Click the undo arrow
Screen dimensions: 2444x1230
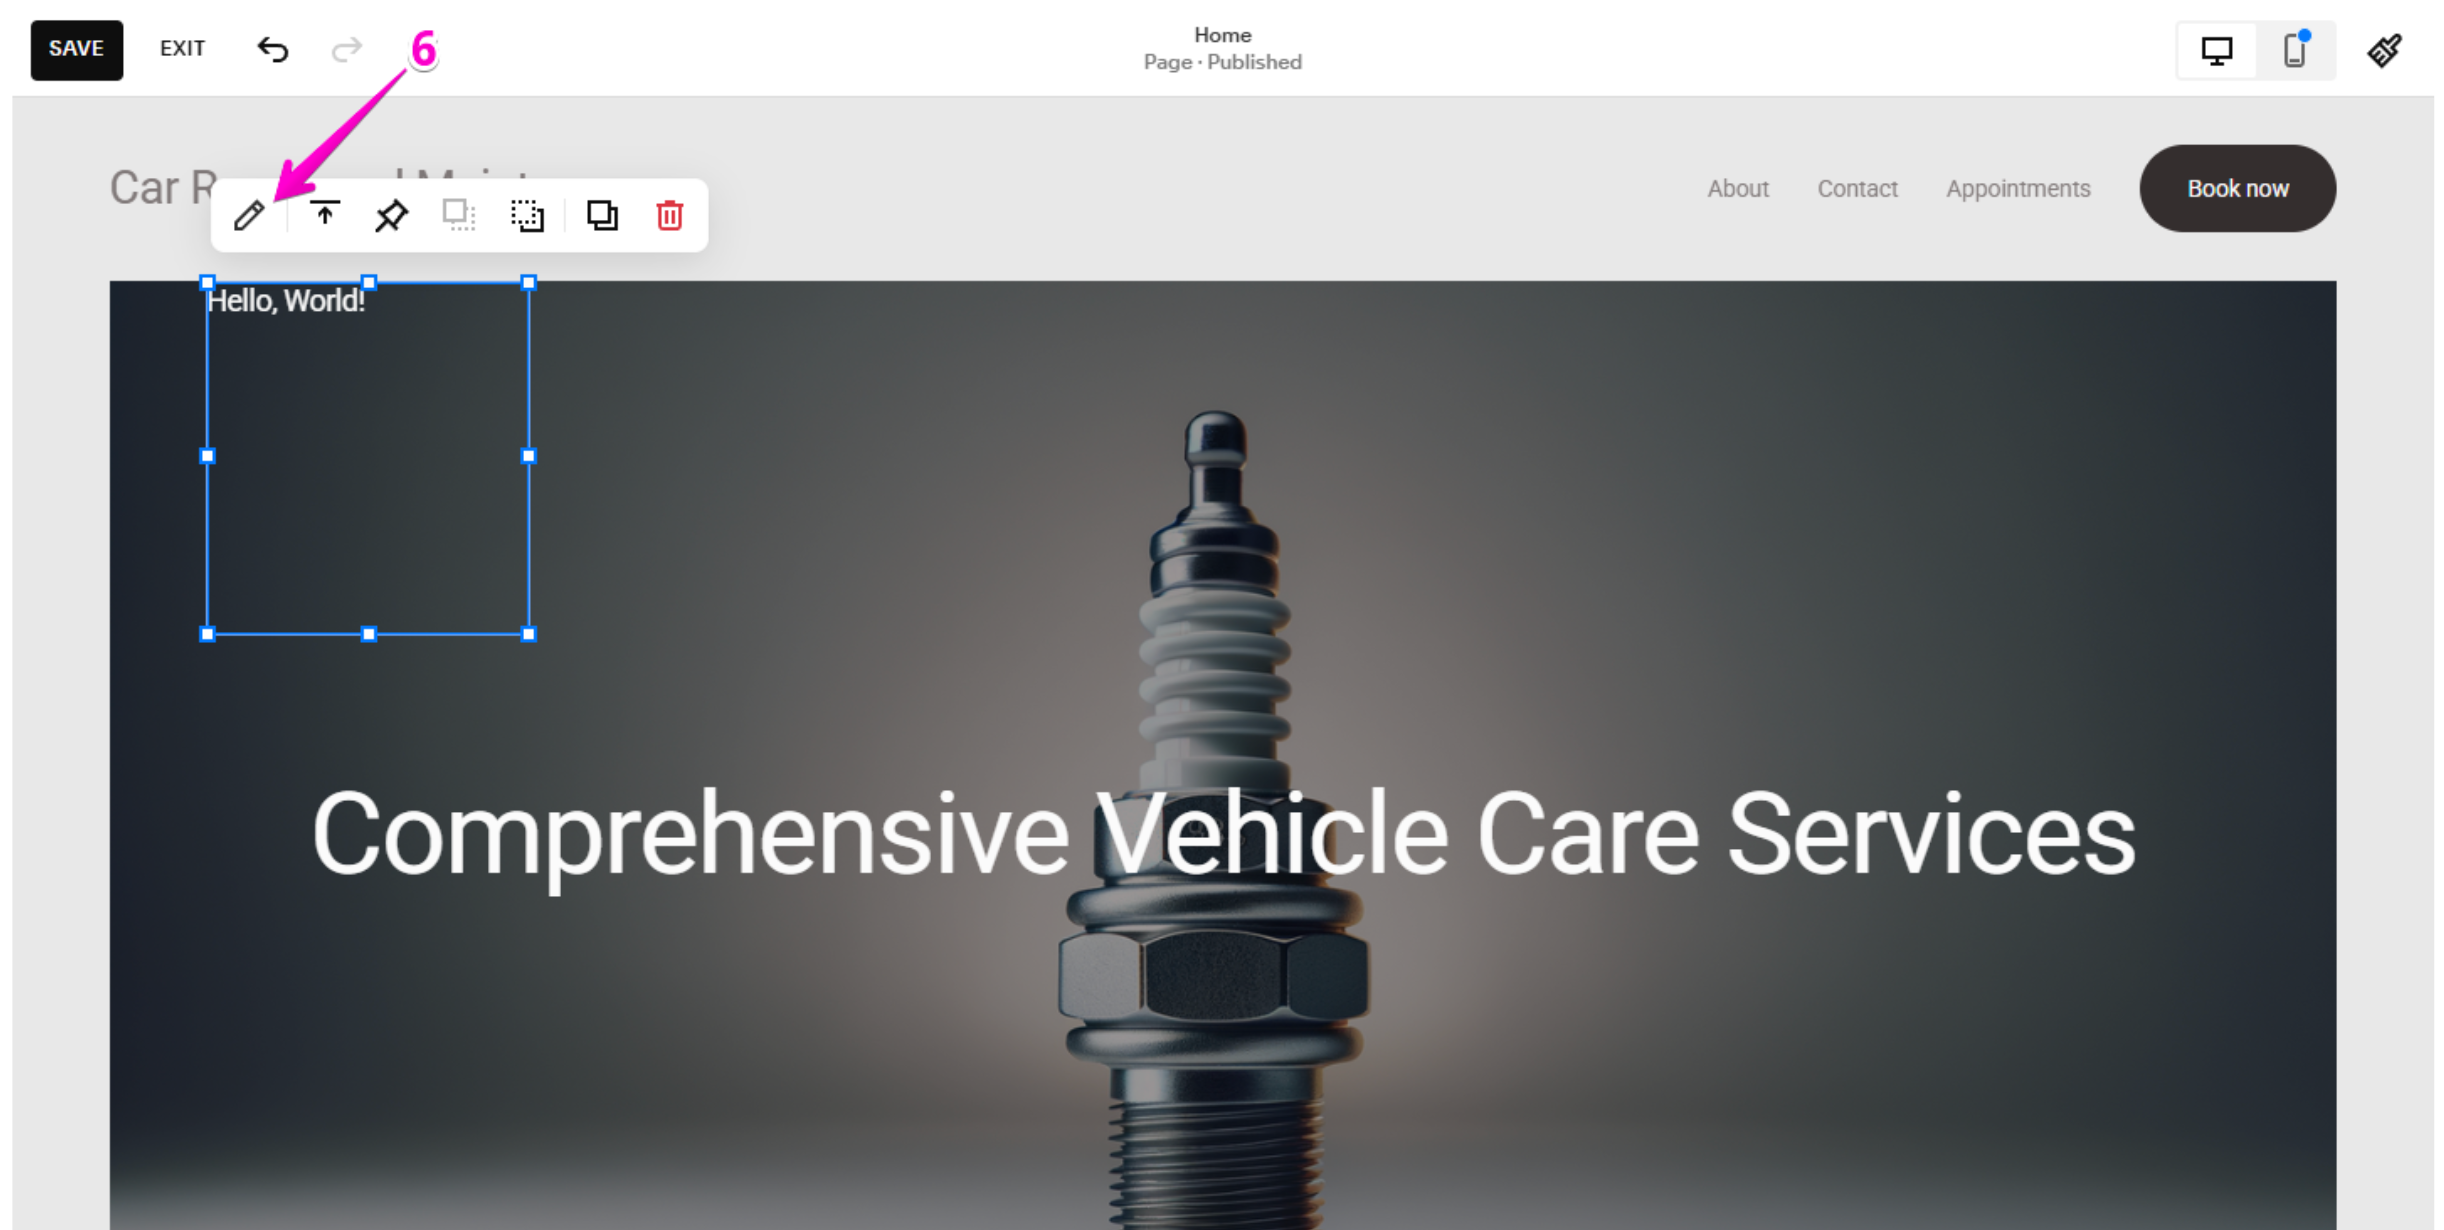click(x=272, y=49)
